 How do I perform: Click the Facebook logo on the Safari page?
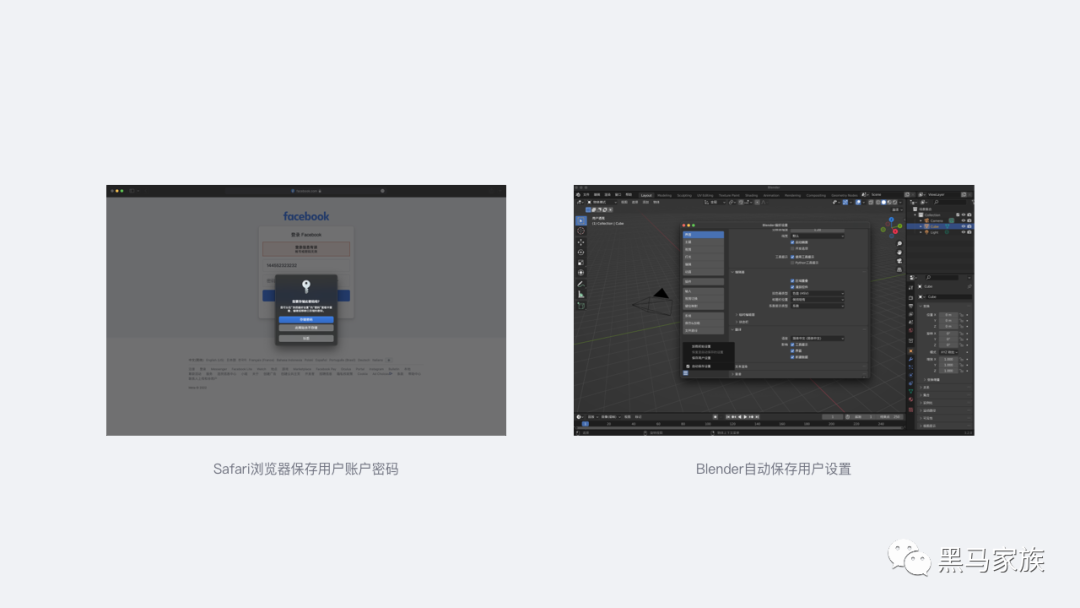307,216
